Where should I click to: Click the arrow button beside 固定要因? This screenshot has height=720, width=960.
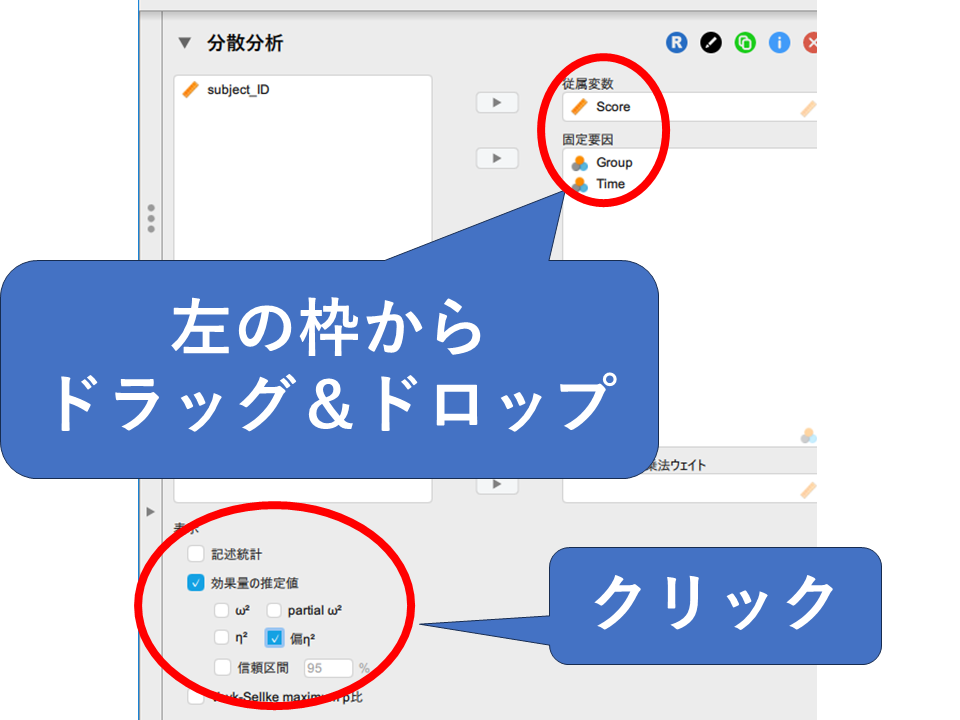[496, 157]
